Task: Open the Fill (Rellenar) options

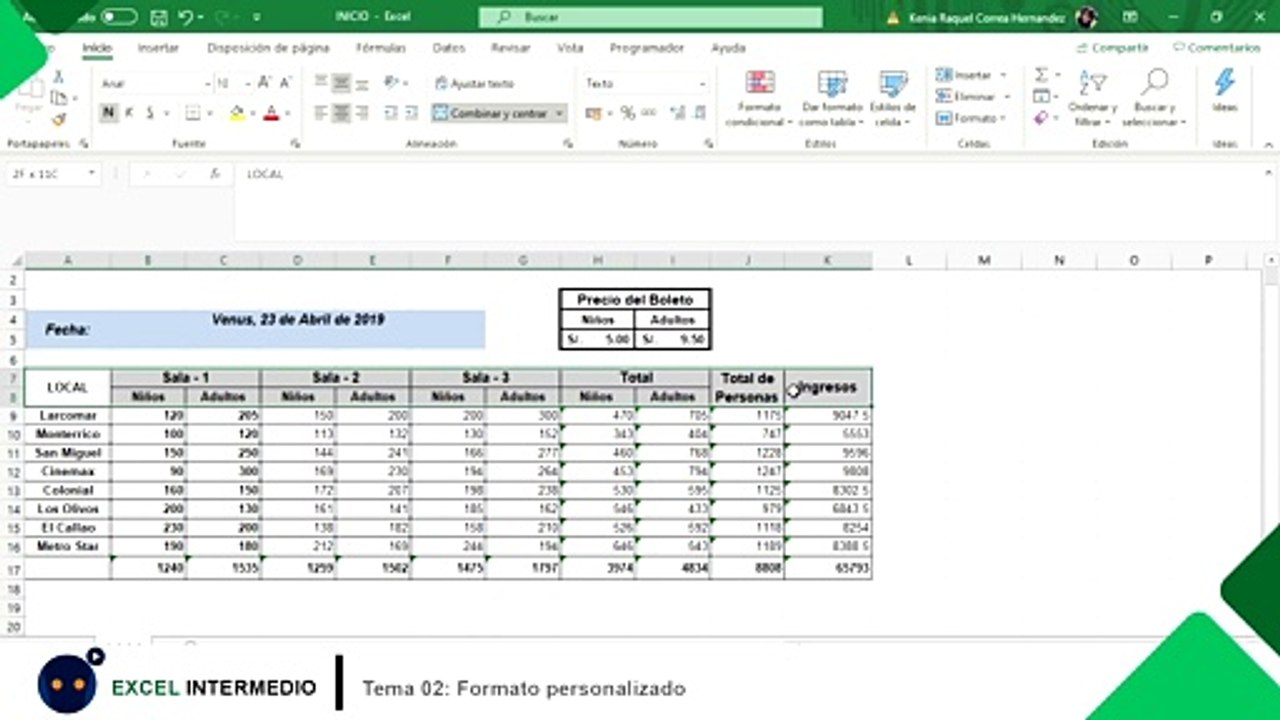Action: click(1041, 97)
